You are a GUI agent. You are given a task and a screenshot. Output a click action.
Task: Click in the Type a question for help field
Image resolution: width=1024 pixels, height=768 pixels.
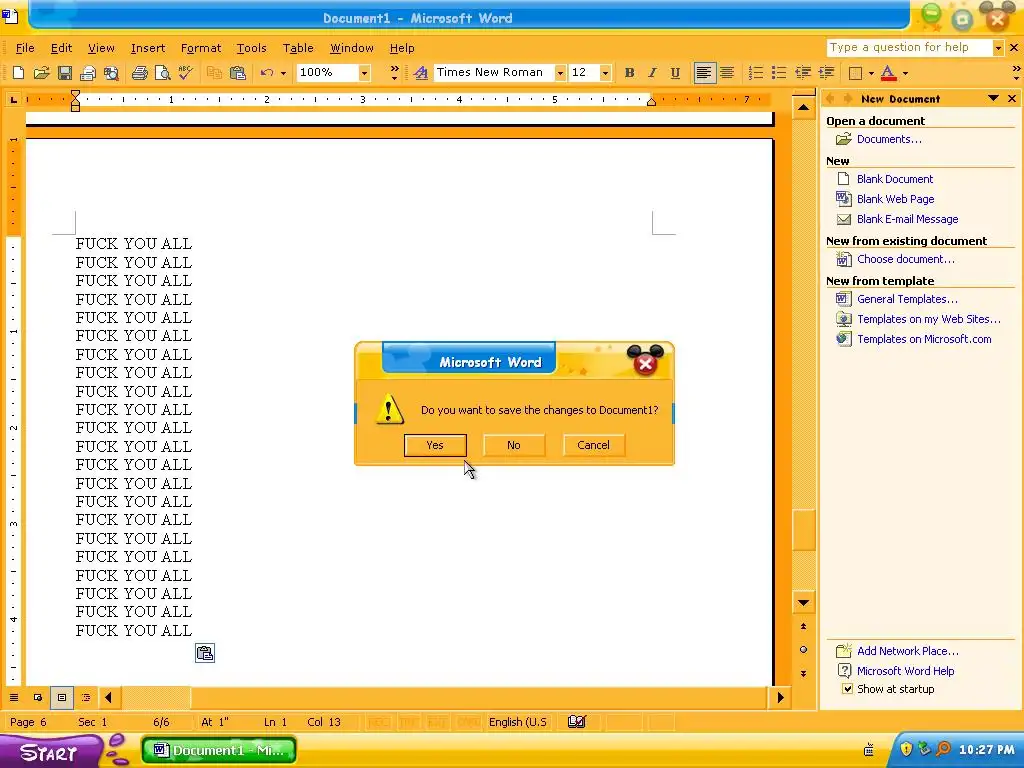pos(909,48)
